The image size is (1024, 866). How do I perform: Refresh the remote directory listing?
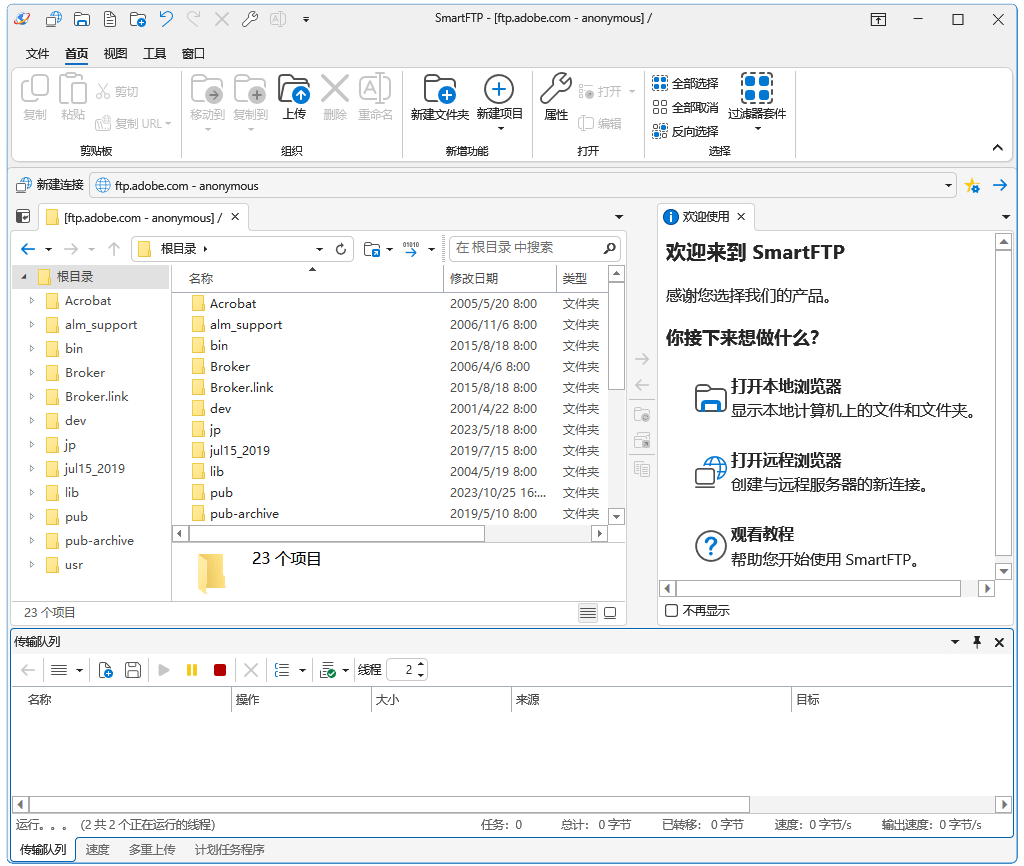tap(340, 249)
